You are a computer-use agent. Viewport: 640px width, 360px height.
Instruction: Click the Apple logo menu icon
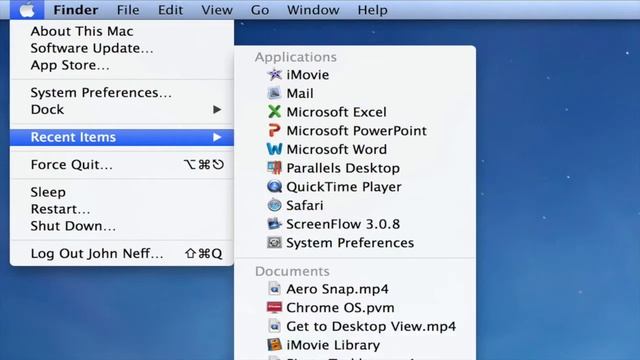[27, 9]
